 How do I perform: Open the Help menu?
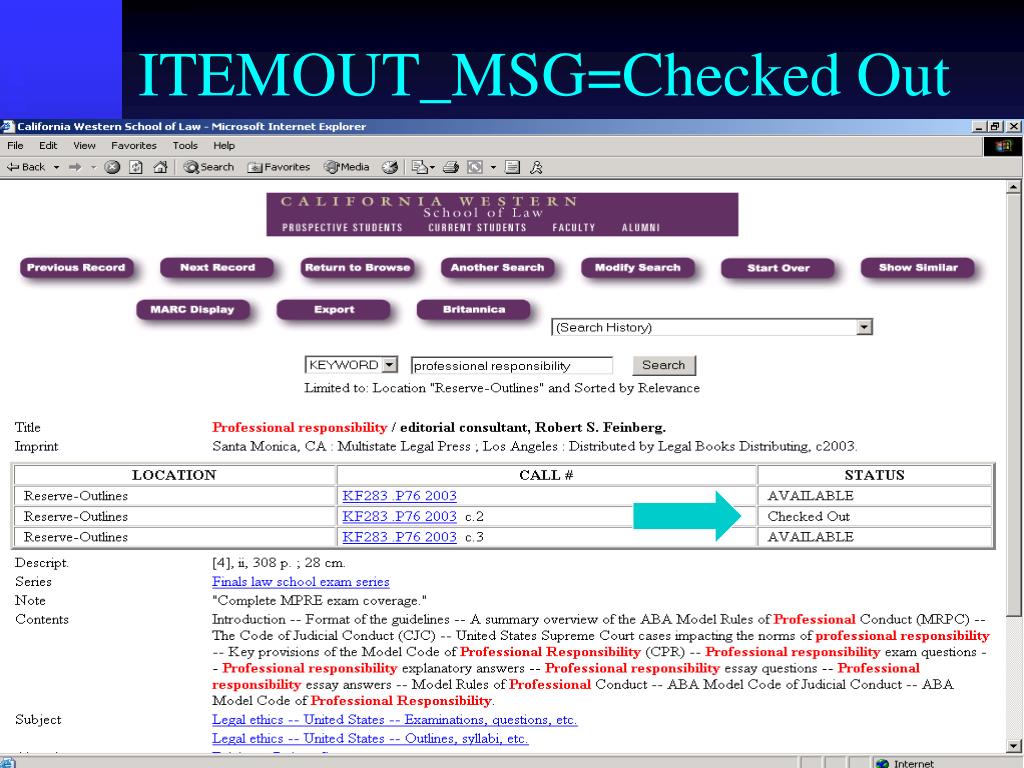pos(224,146)
